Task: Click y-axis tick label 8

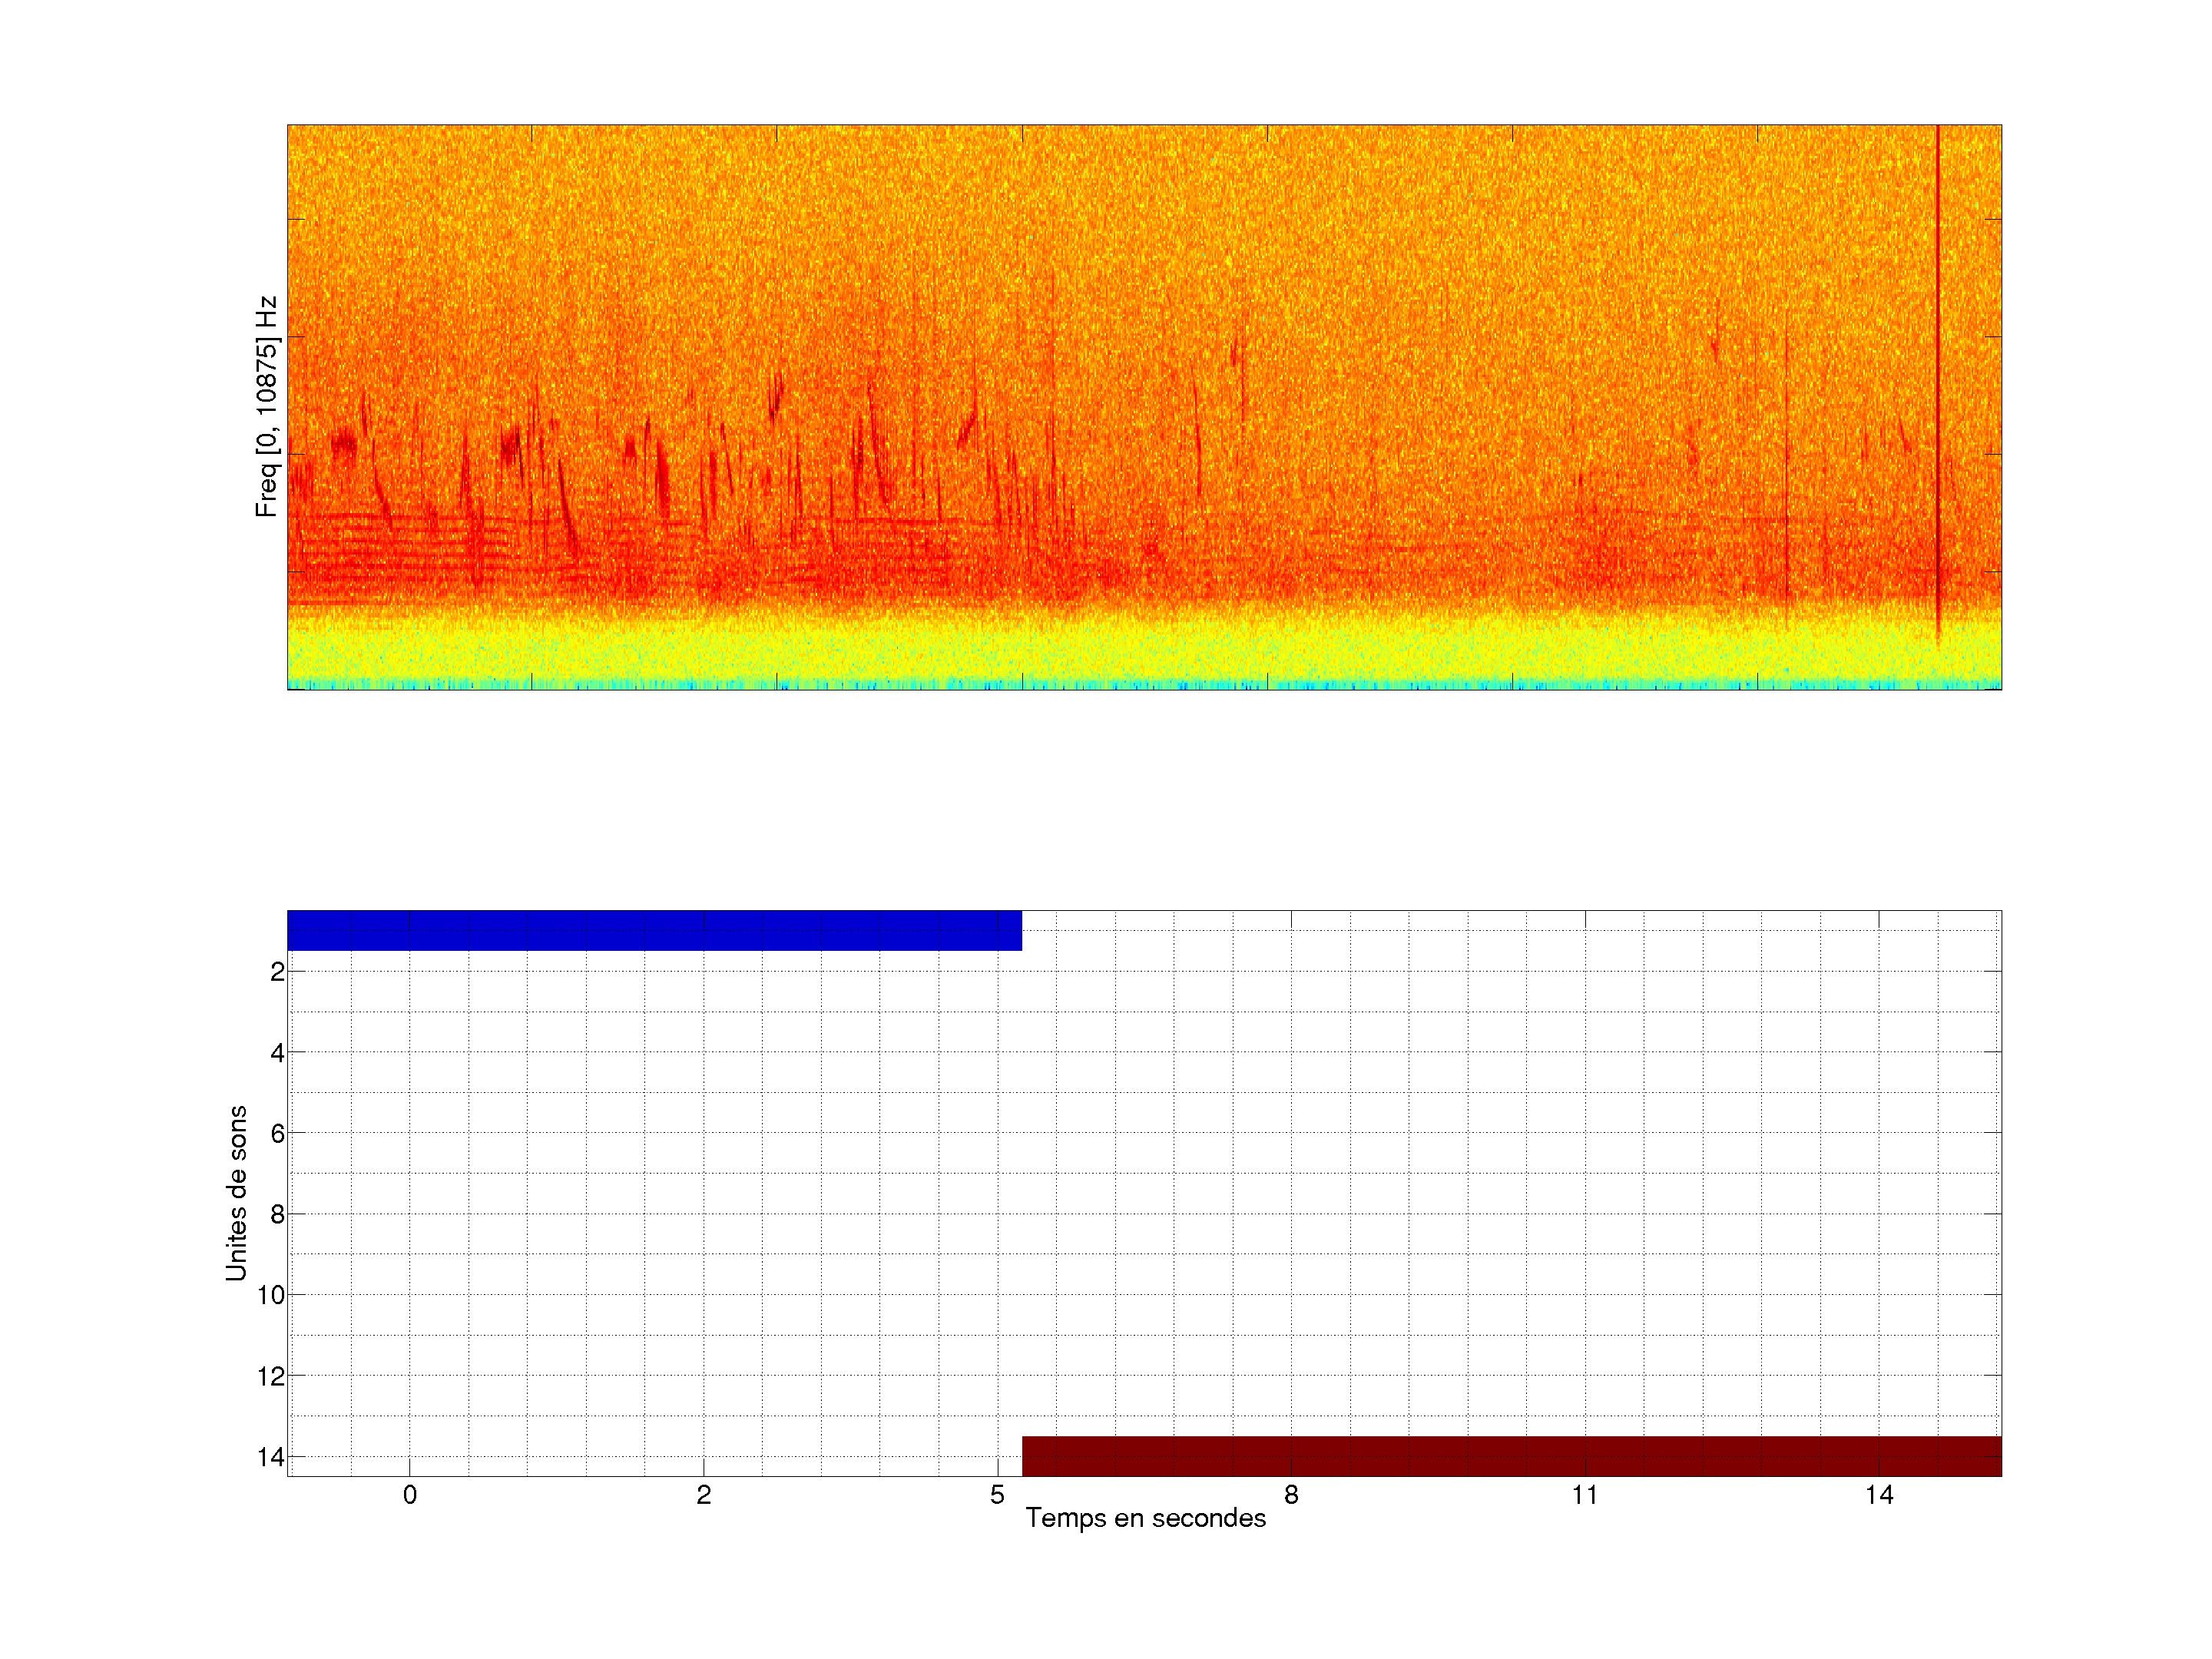Action: (x=277, y=1215)
